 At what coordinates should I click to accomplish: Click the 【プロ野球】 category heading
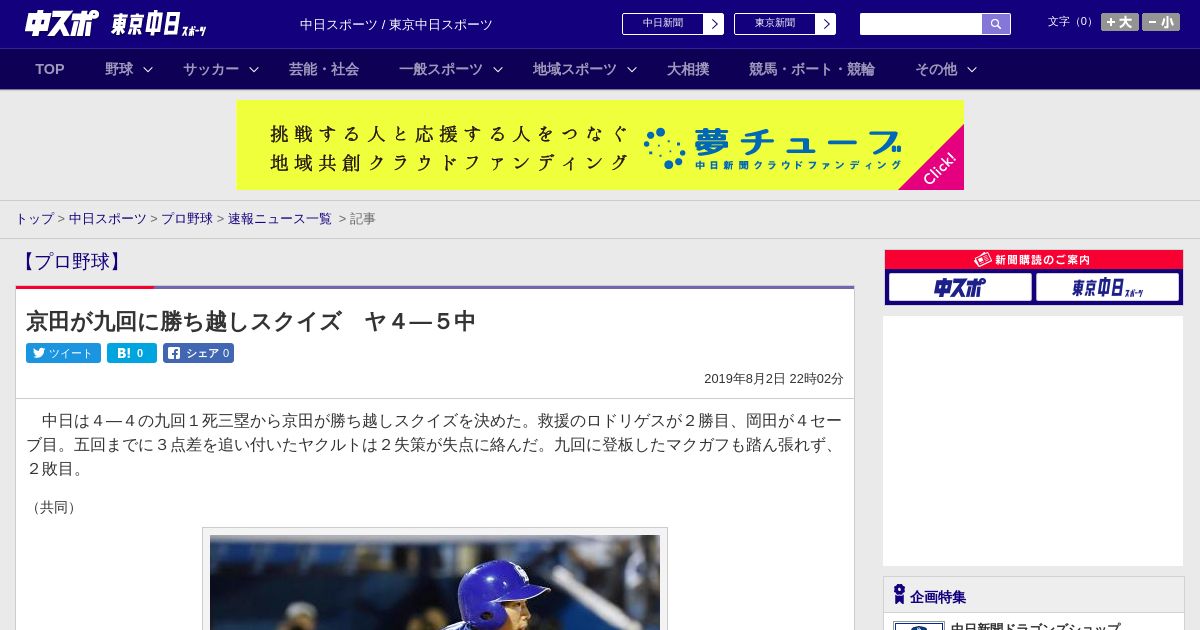click(71, 262)
